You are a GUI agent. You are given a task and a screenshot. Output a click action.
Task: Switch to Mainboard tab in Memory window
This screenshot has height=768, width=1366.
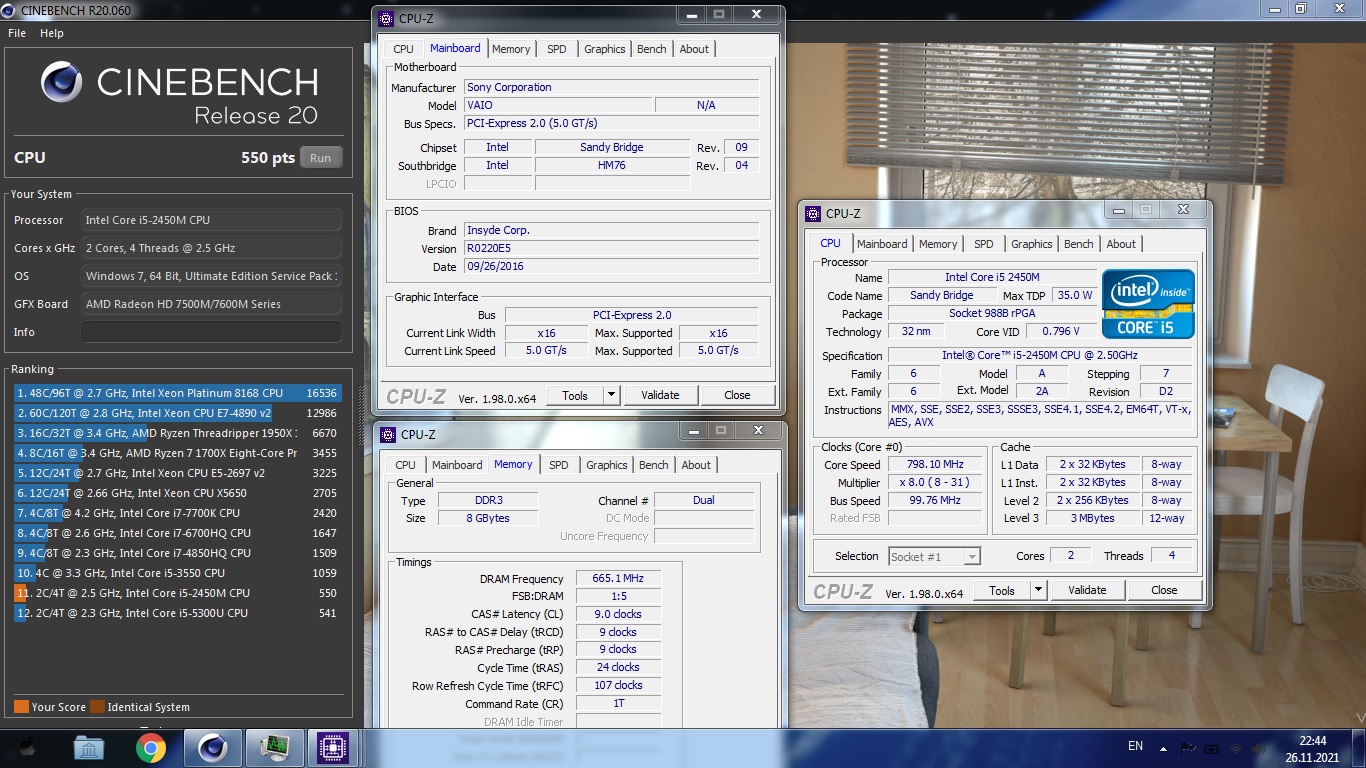click(x=457, y=465)
